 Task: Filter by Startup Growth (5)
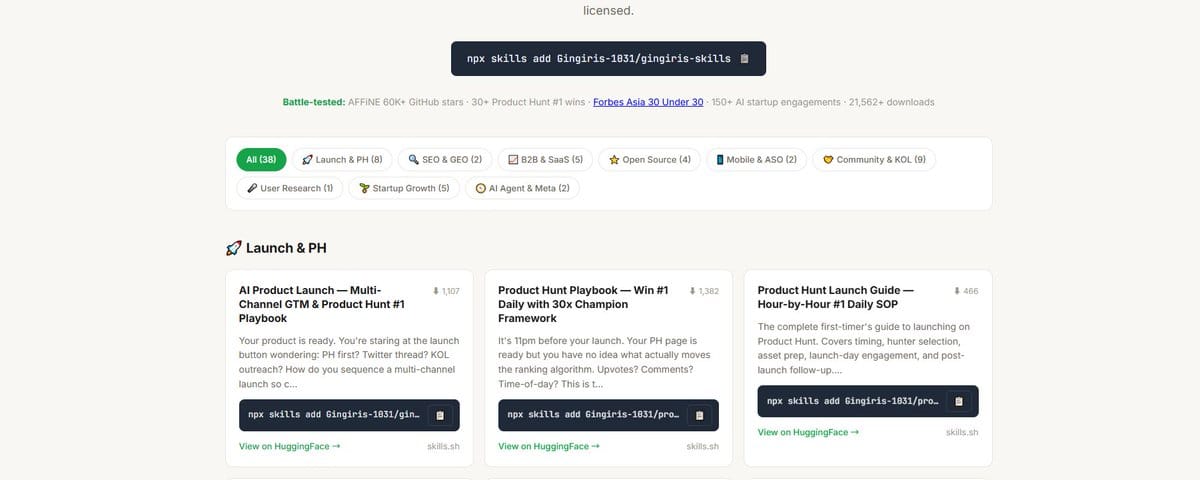(x=404, y=187)
